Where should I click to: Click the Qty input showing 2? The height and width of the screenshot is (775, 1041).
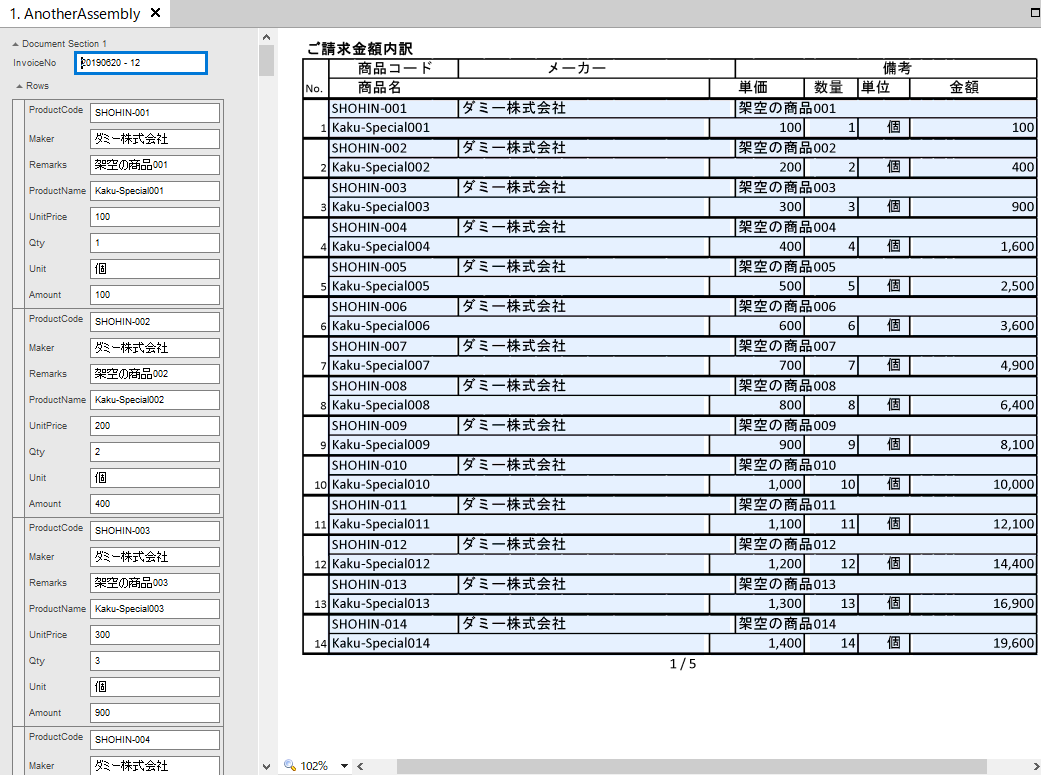coord(155,452)
